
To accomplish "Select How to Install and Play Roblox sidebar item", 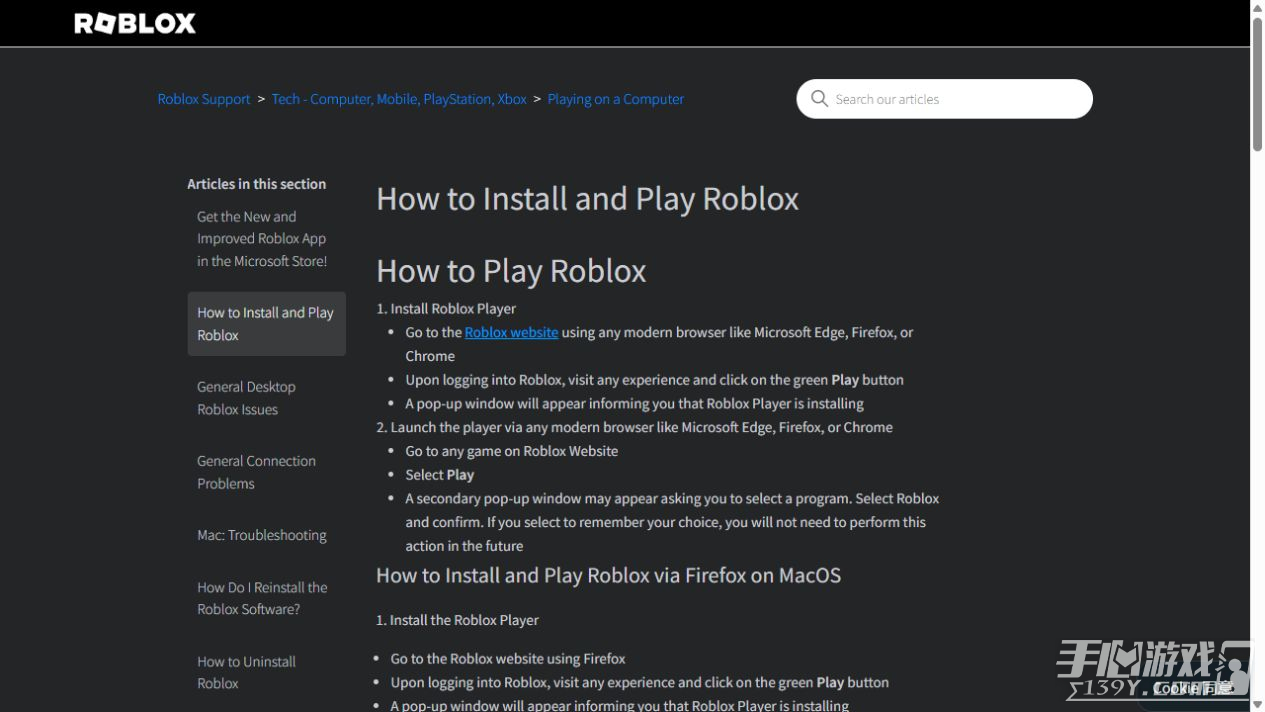I will click(266, 324).
